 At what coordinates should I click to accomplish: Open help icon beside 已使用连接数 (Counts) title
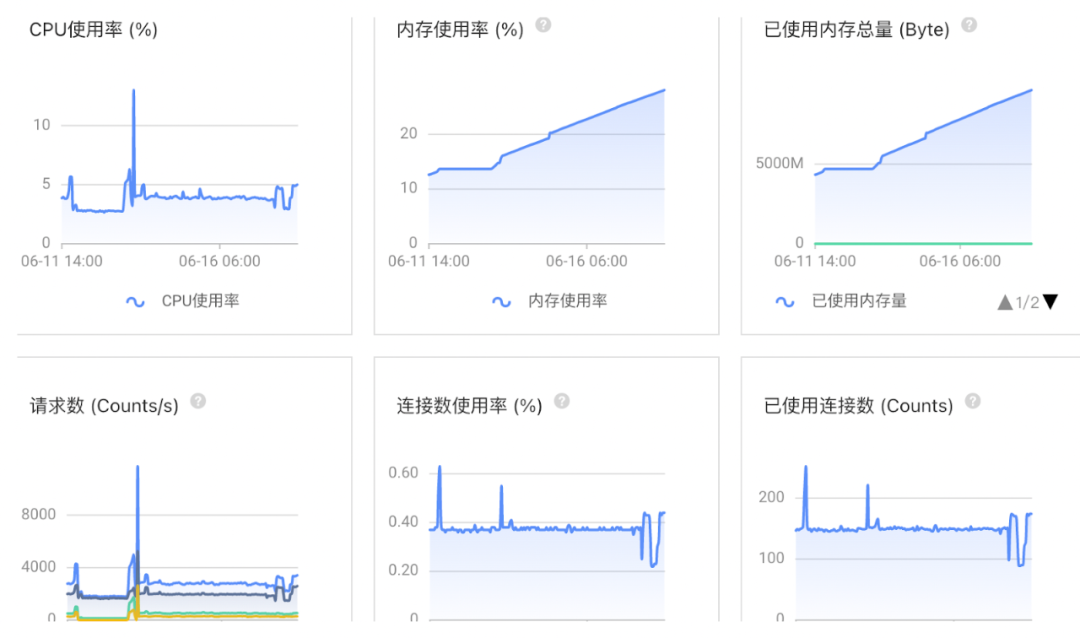(x=973, y=401)
